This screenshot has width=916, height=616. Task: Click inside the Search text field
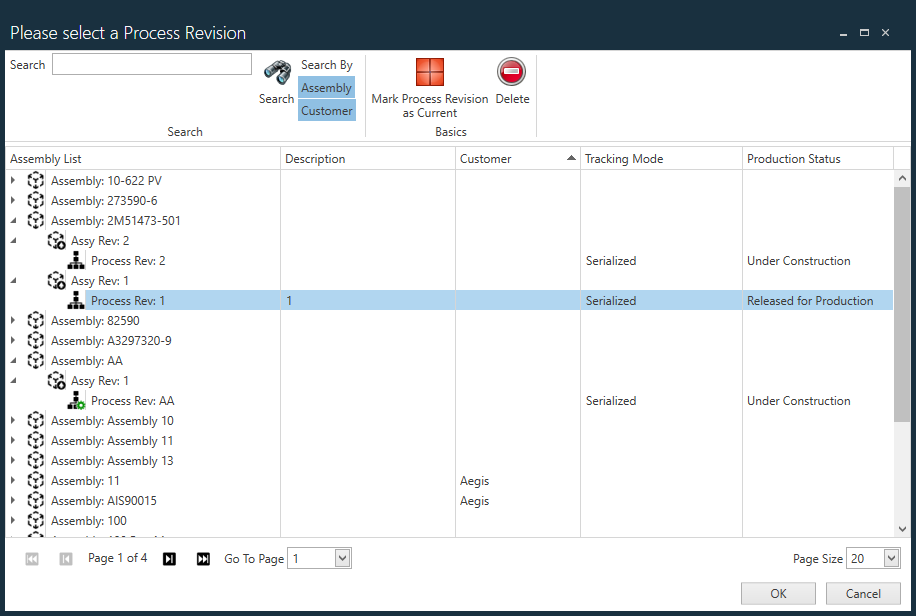pyautogui.click(x=151, y=63)
